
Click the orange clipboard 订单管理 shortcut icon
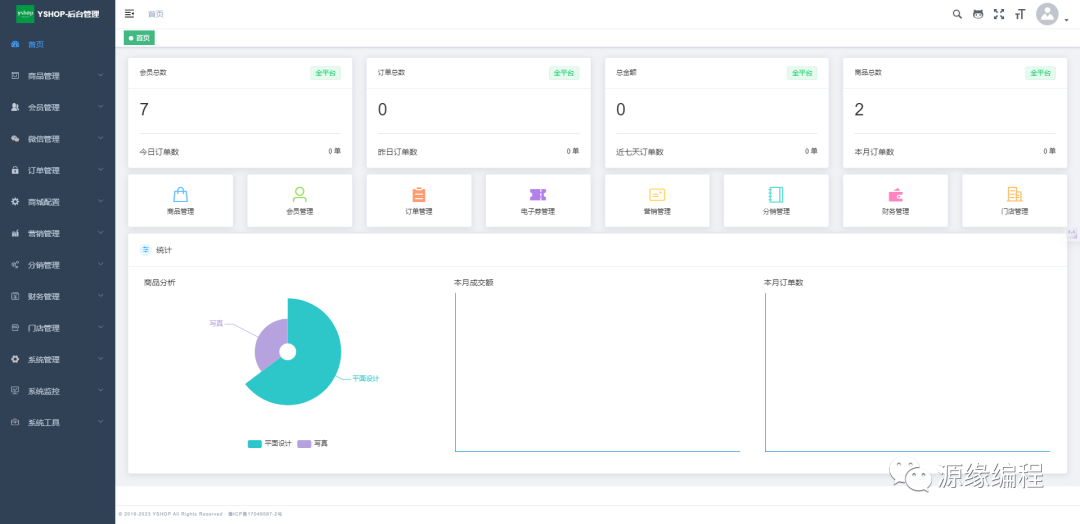[419, 194]
